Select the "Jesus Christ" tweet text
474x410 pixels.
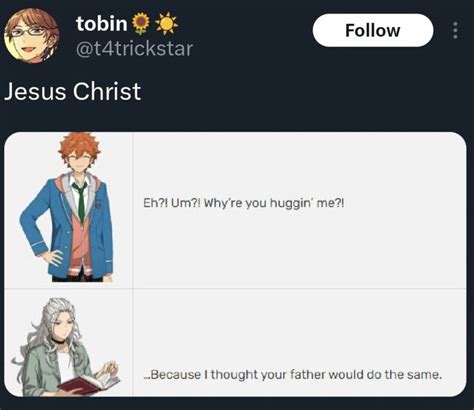point(73,91)
